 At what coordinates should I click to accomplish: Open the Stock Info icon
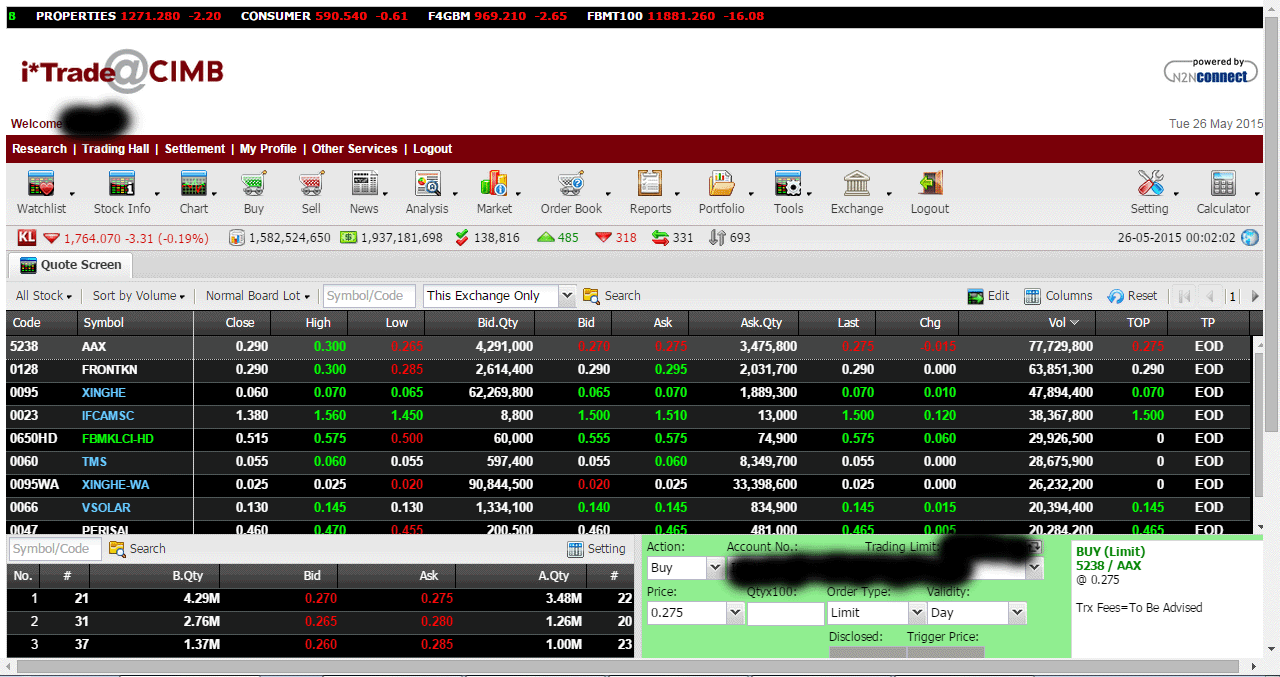tap(122, 185)
